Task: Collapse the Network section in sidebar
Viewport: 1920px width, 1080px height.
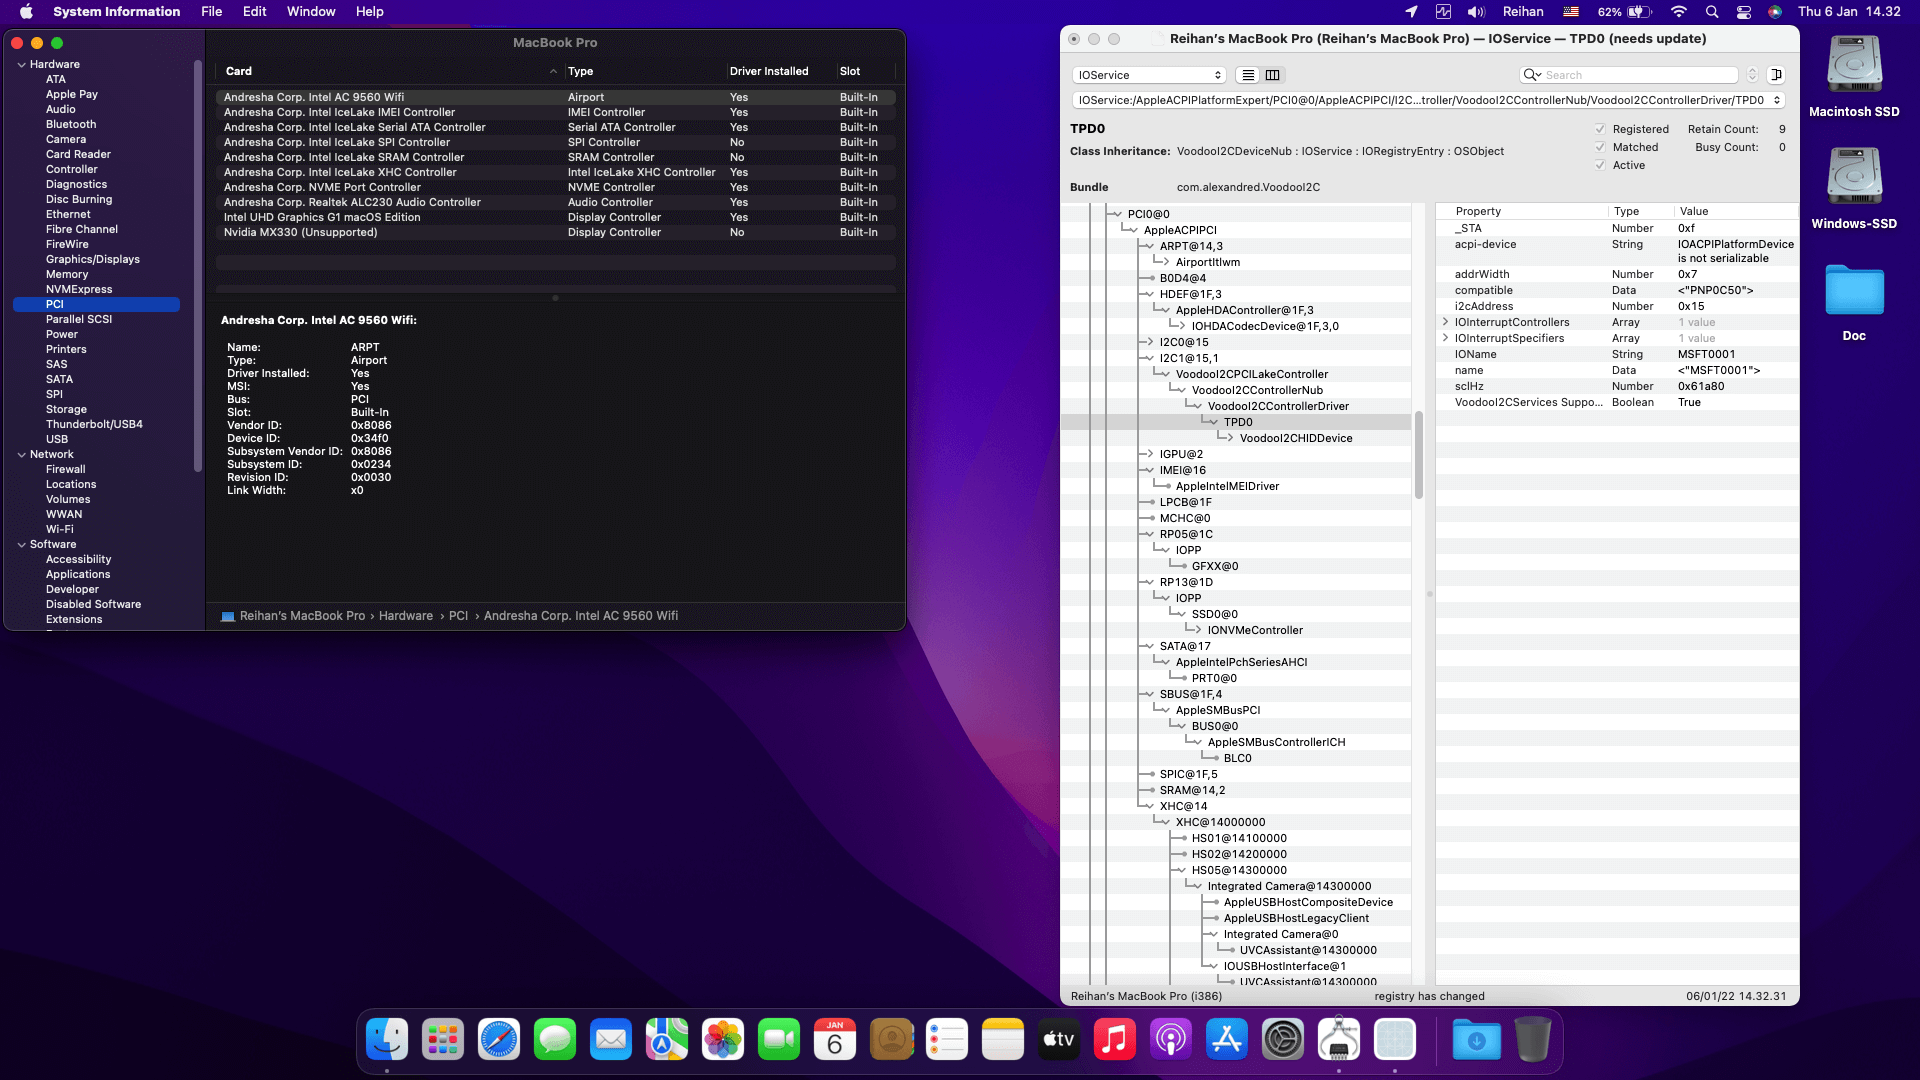Action: pos(22,455)
